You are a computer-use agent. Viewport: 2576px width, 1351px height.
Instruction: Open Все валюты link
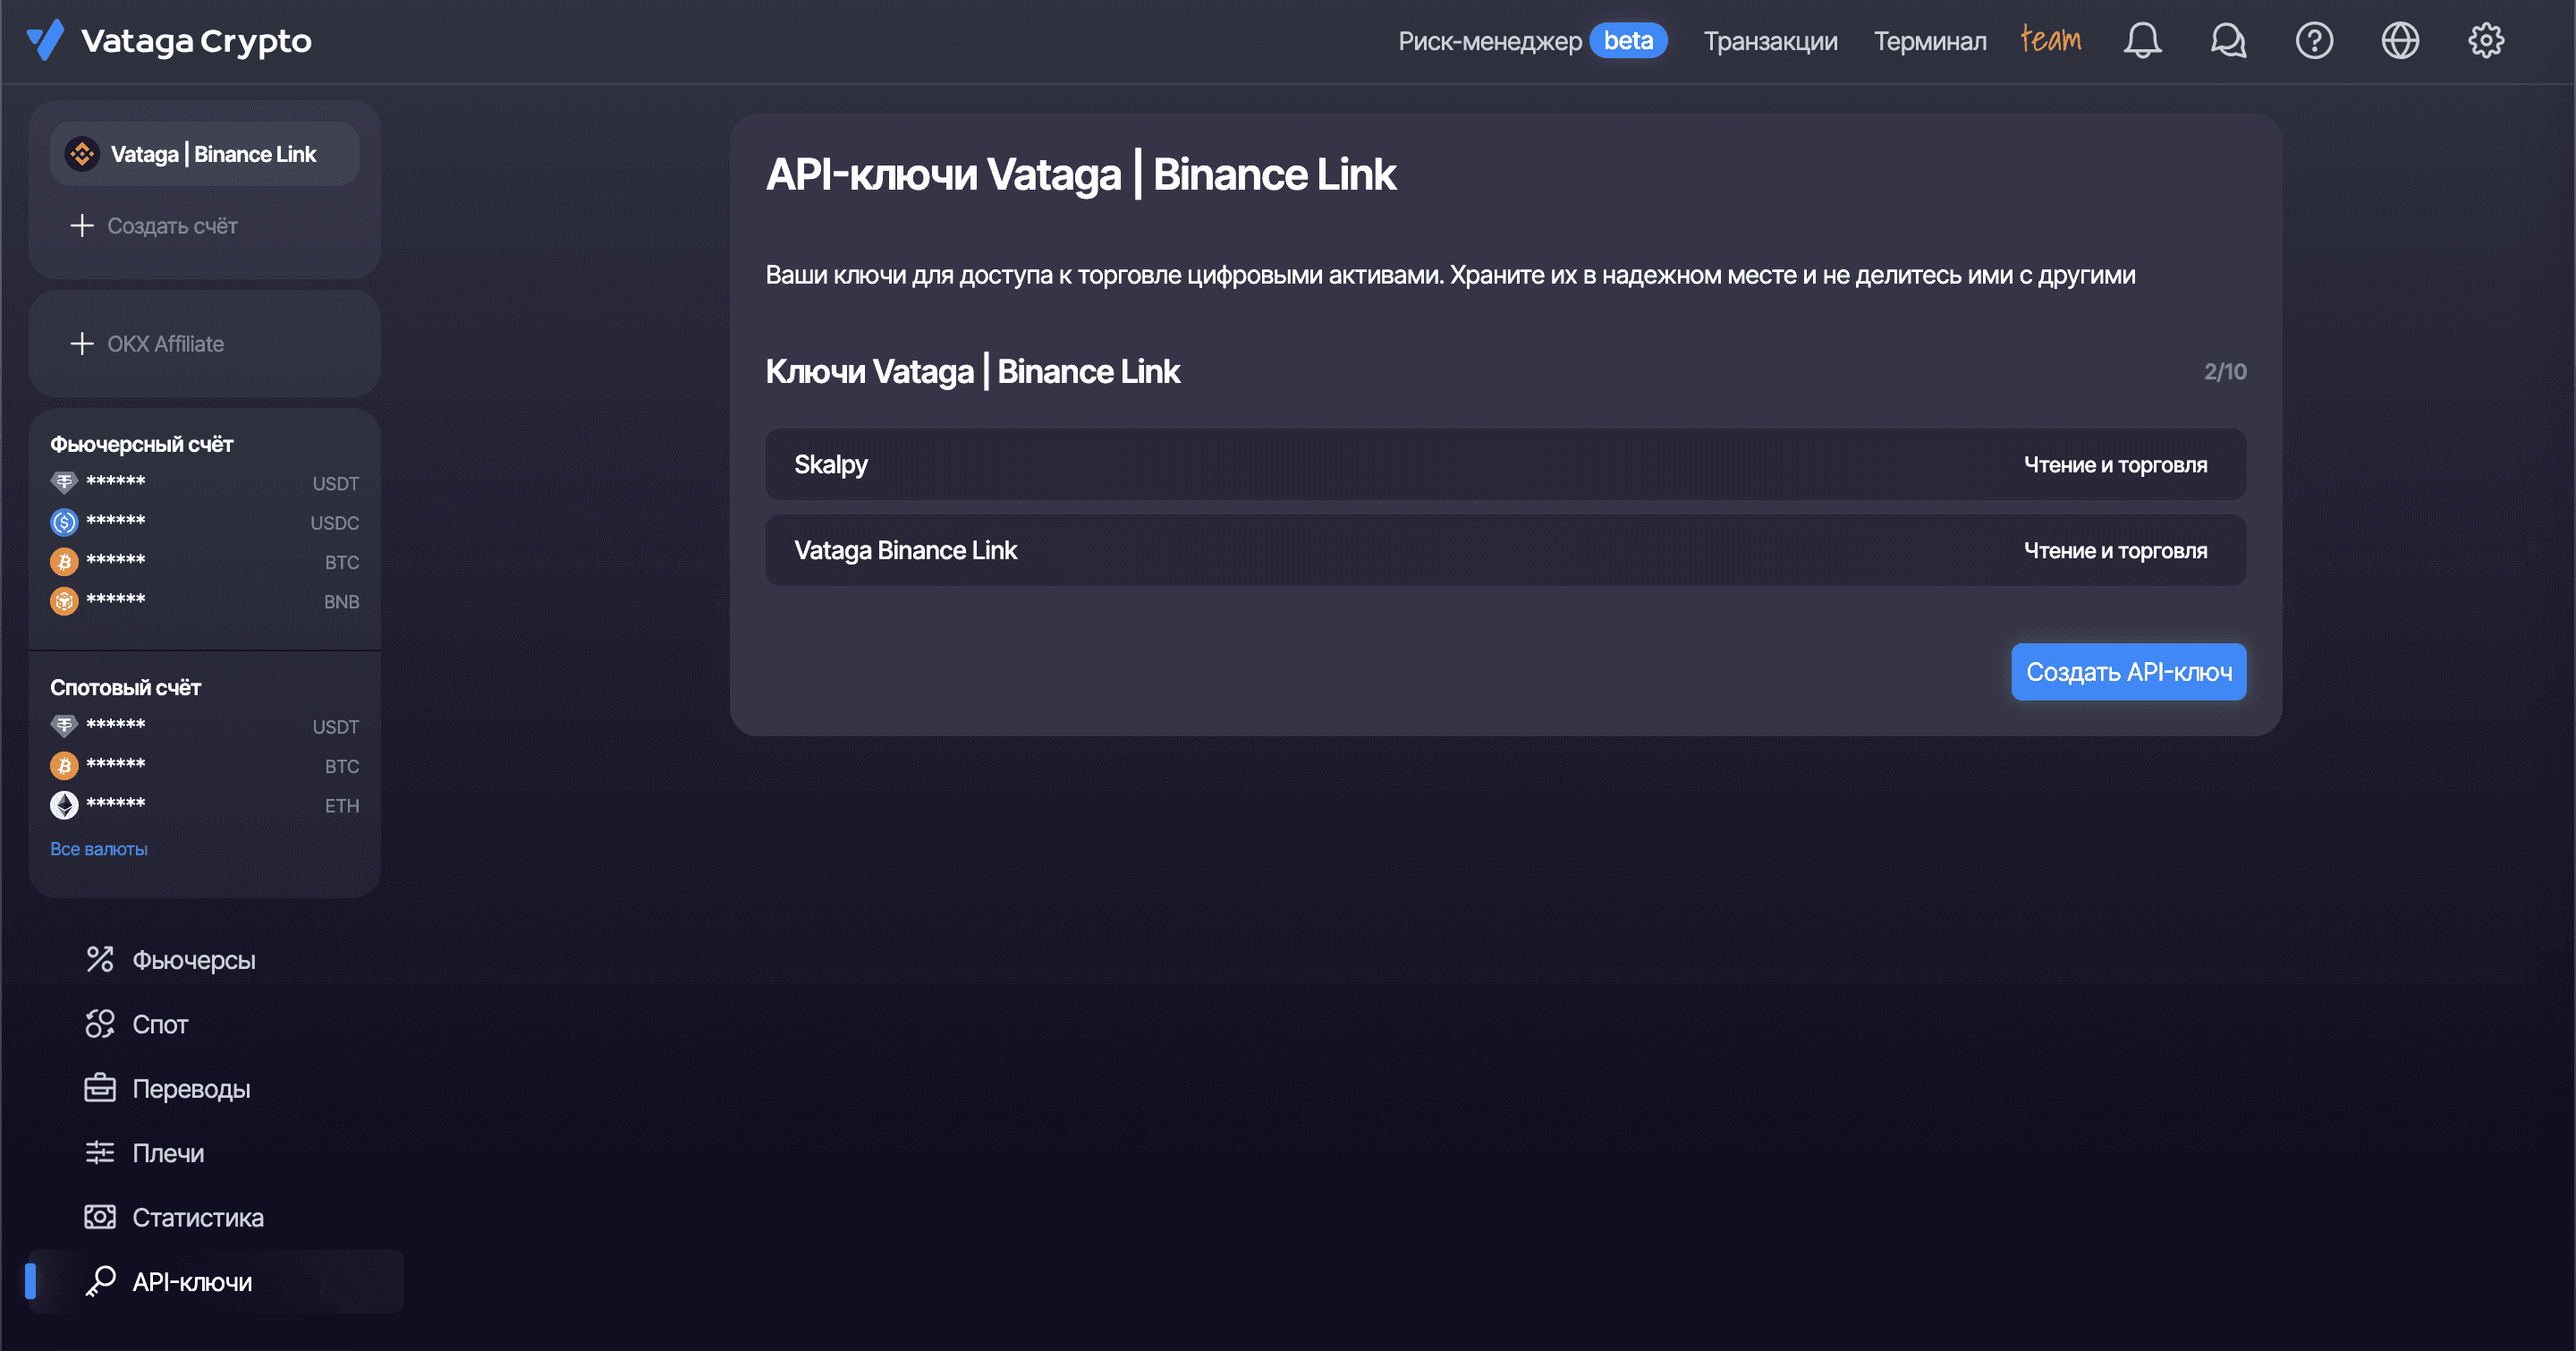(99, 848)
